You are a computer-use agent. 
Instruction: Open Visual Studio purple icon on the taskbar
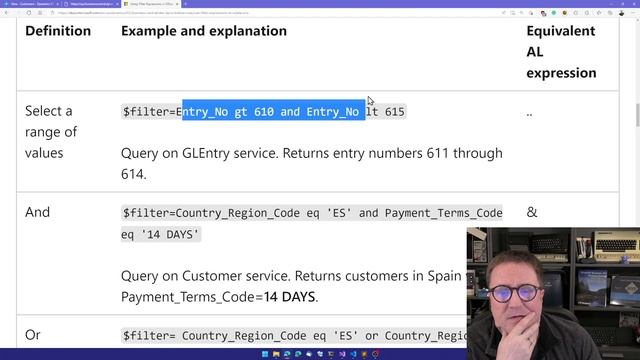[x=342, y=354]
